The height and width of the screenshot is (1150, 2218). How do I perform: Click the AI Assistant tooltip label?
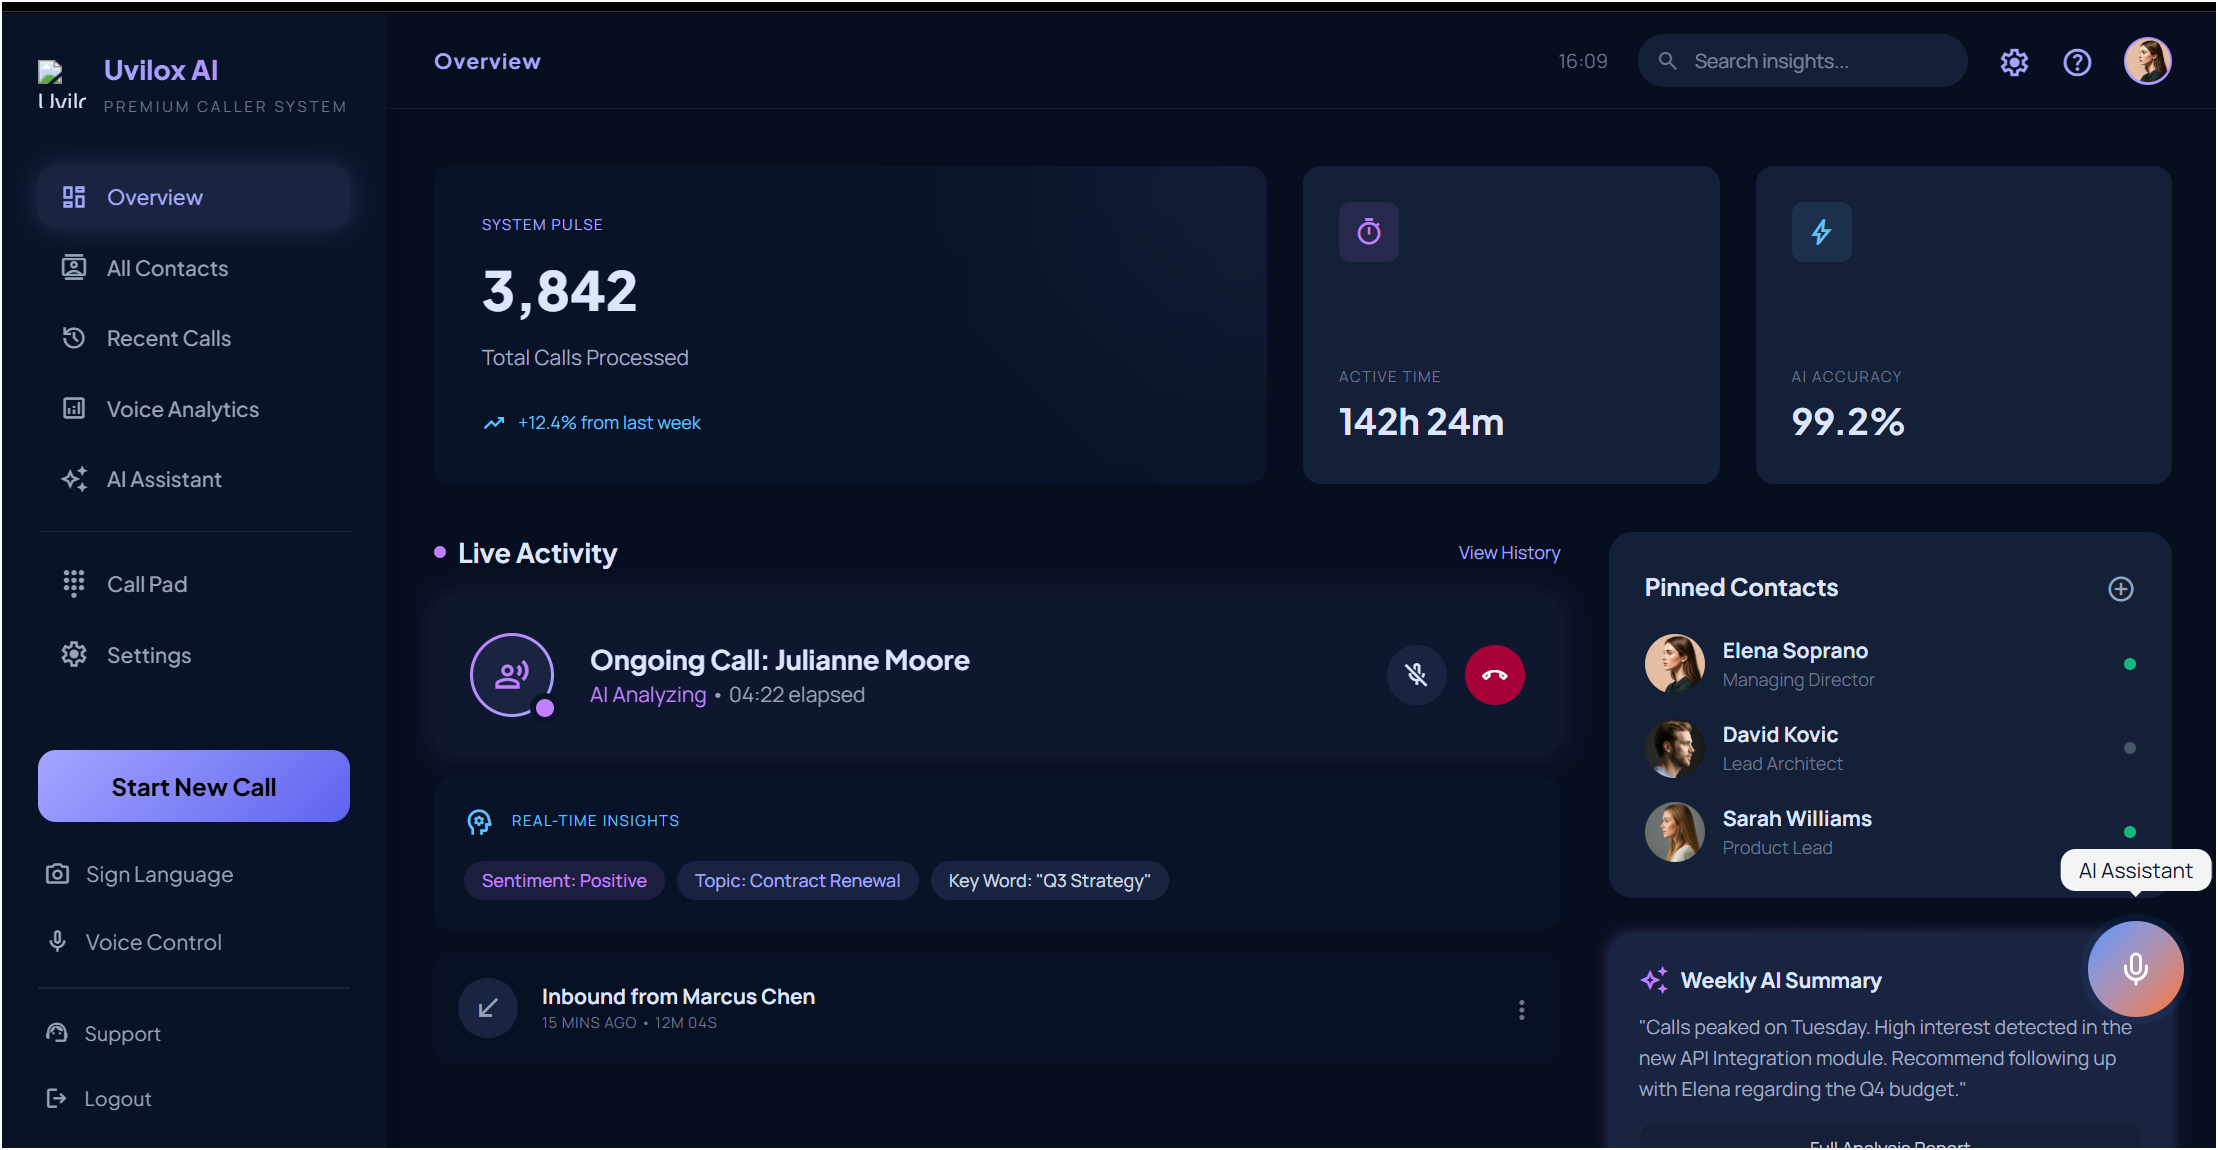coord(2136,871)
